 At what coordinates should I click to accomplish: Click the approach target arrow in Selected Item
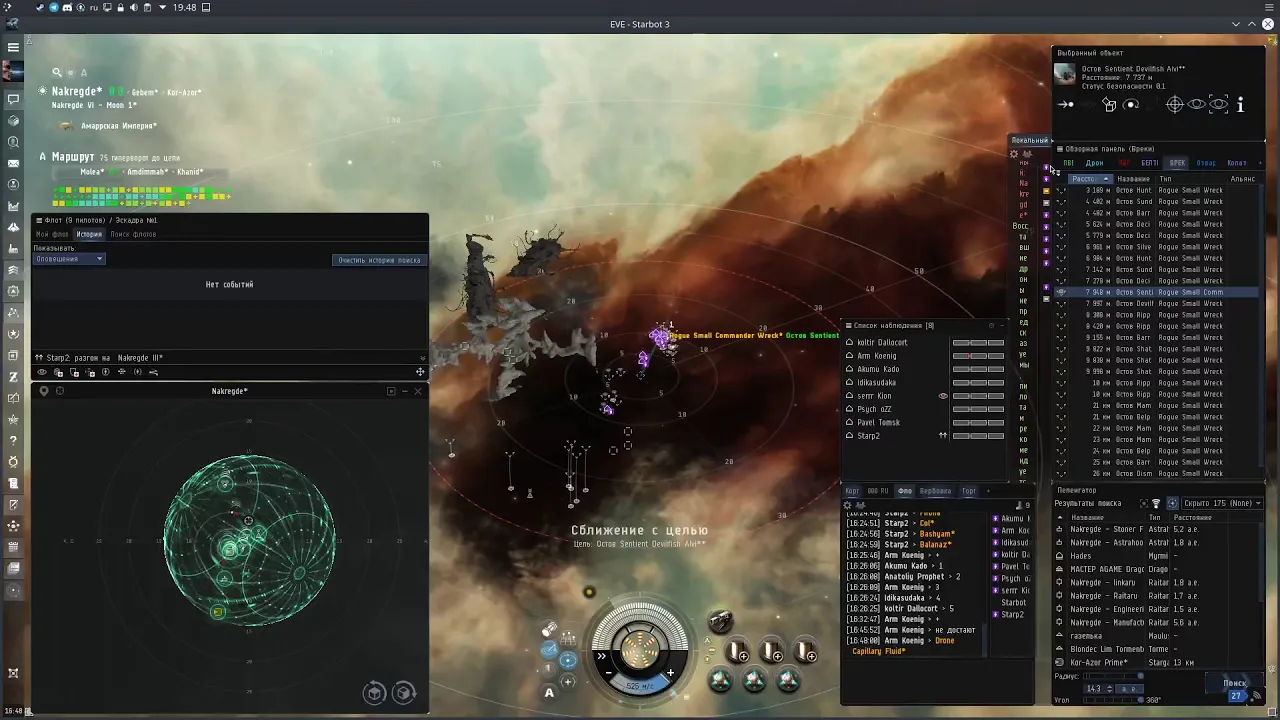pyautogui.click(x=1066, y=104)
